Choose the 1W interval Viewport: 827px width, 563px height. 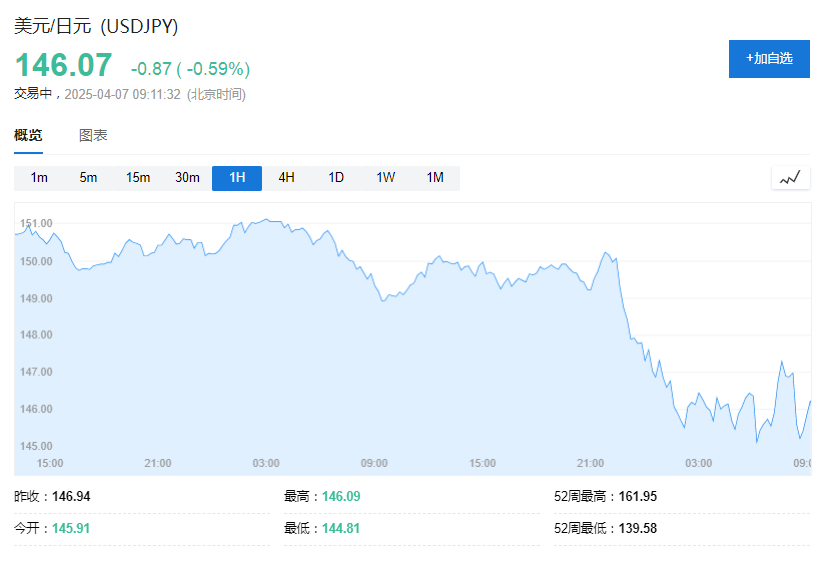click(x=386, y=178)
